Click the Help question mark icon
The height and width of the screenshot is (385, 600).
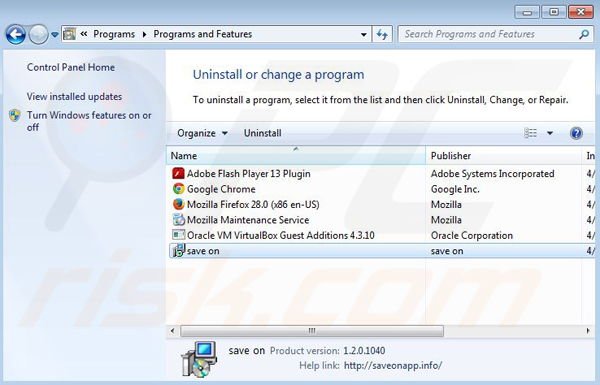coord(576,133)
